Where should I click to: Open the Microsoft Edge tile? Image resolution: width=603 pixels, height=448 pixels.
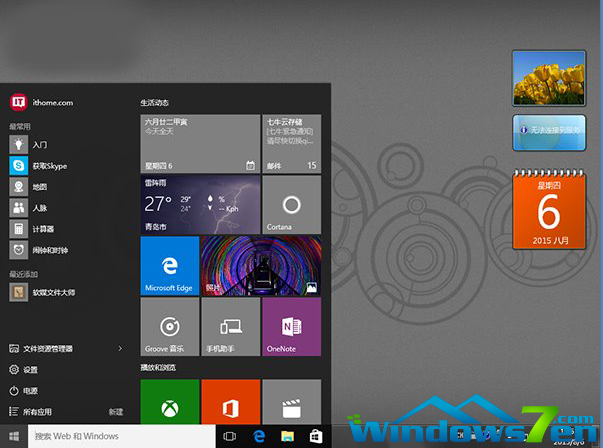[x=170, y=266]
